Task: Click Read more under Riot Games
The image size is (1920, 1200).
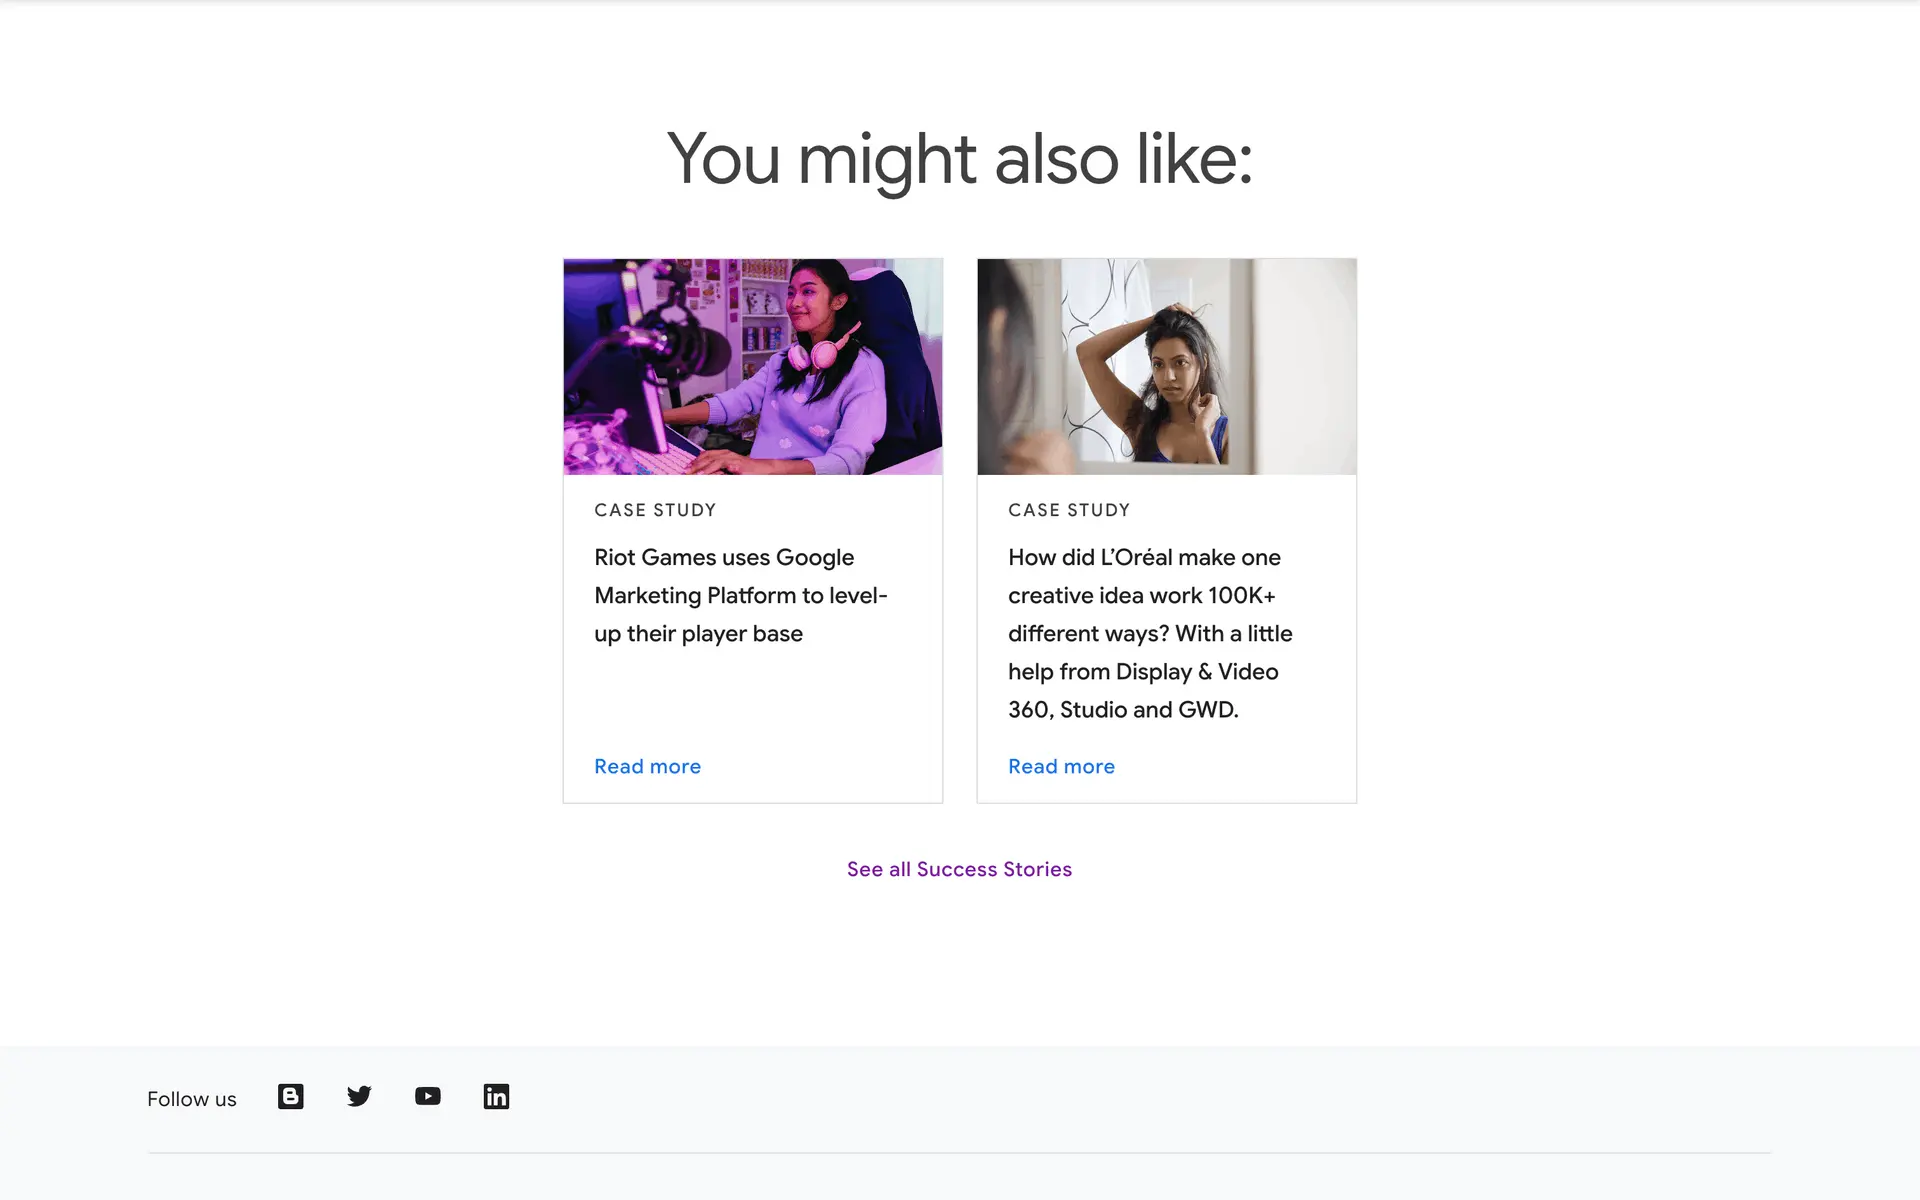Action: pos(647,766)
